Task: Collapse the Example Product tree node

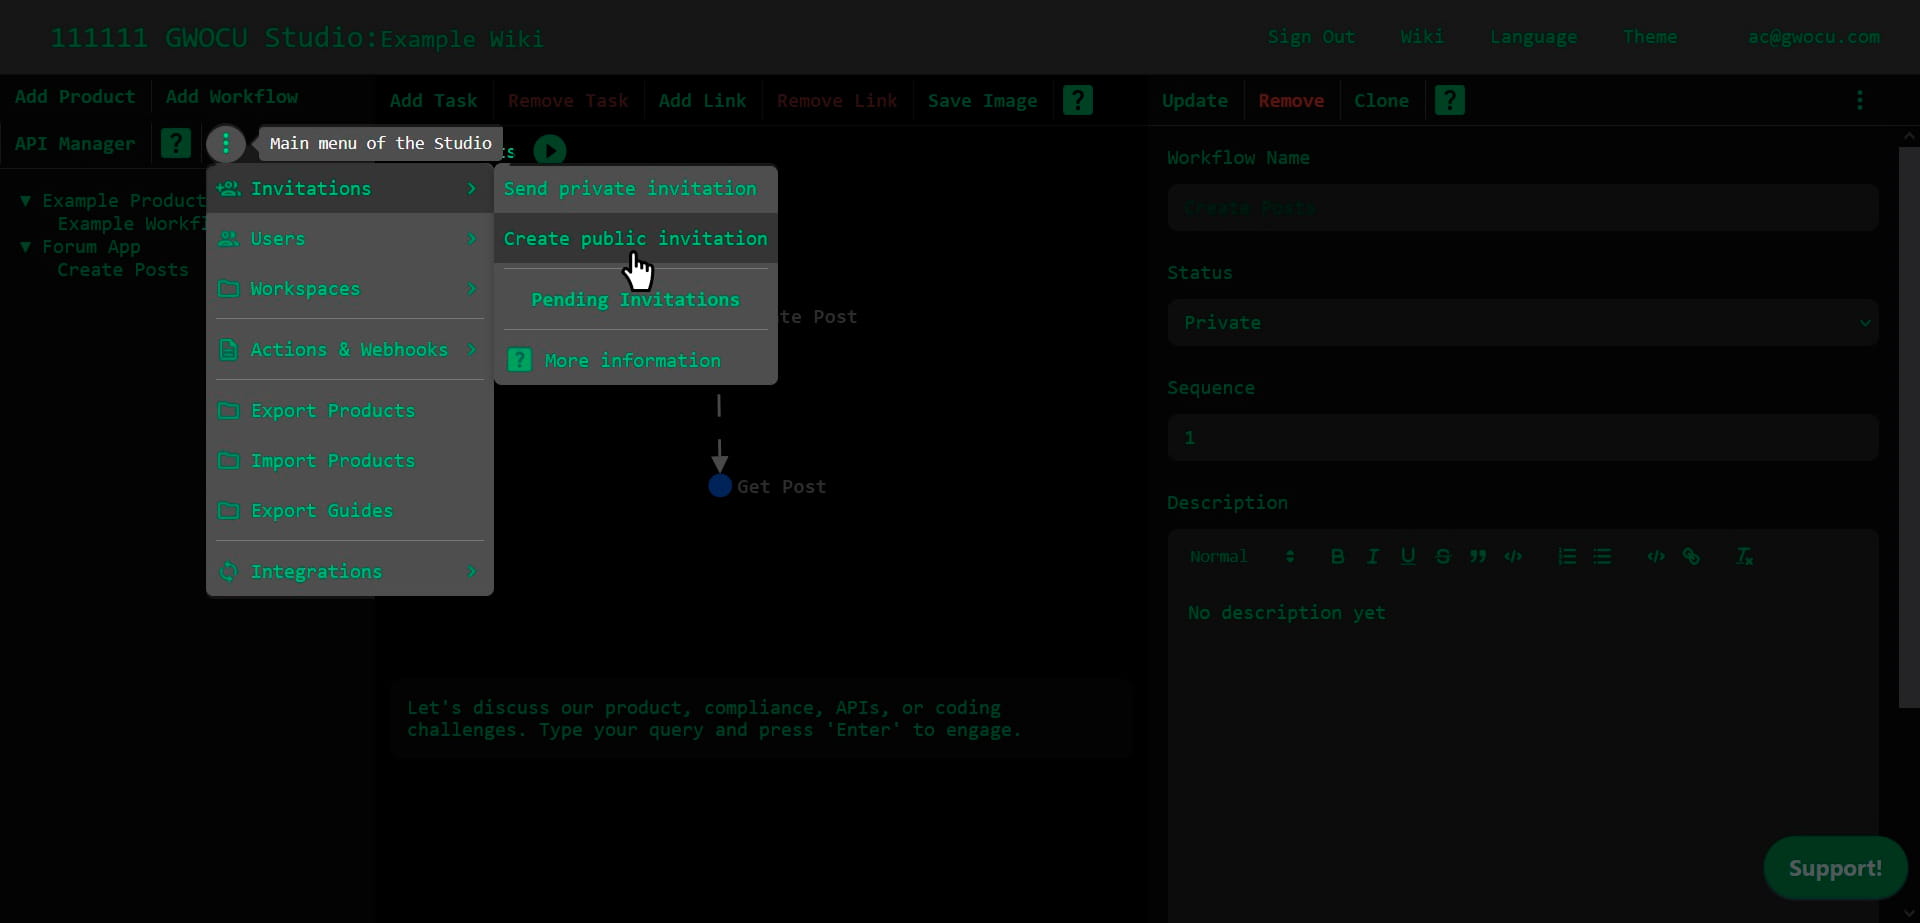Action: (x=25, y=201)
